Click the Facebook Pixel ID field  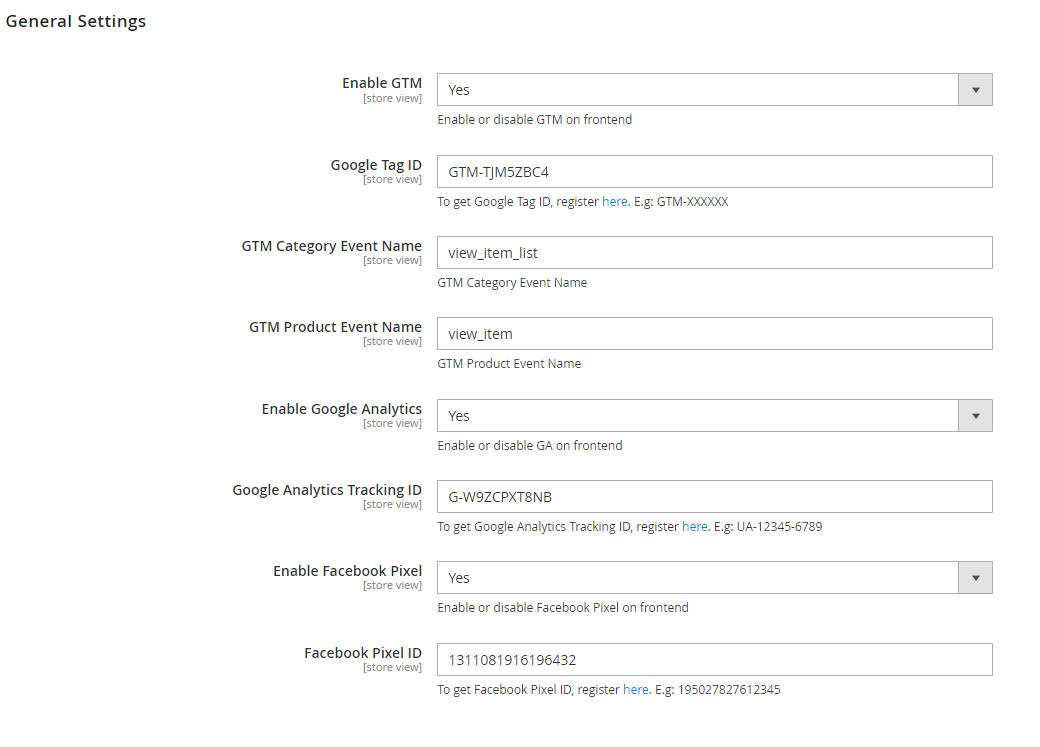[x=714, y=660]
